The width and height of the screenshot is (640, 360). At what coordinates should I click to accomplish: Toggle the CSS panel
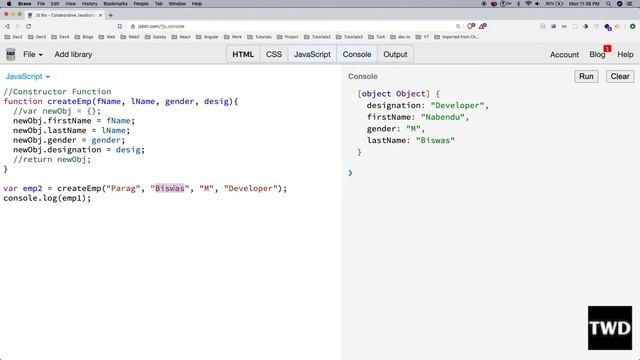(x=274, y=54)
